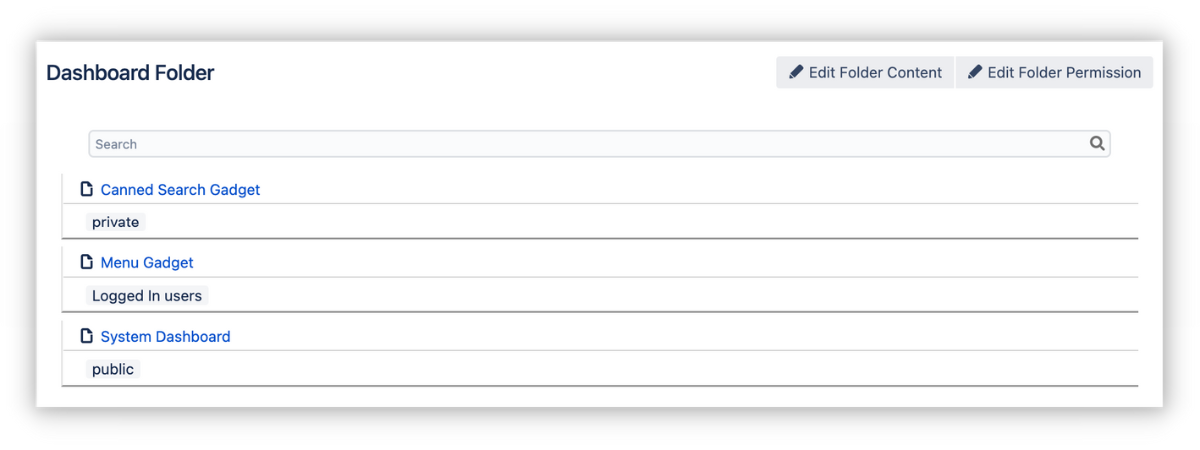1200x450 pixels.
Task: Click the pencil icon beside Edit Folder Permission
Action: [975, 72]
